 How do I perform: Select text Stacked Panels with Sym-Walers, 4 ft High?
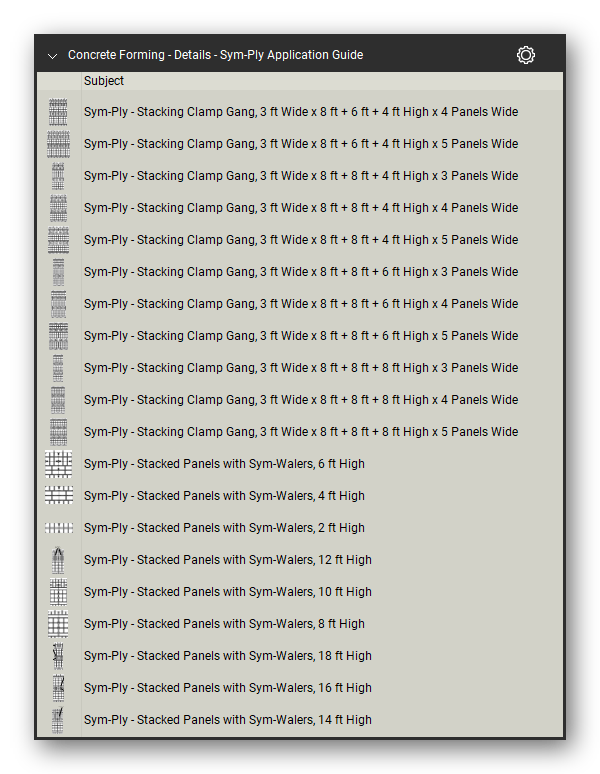point(224,496)
